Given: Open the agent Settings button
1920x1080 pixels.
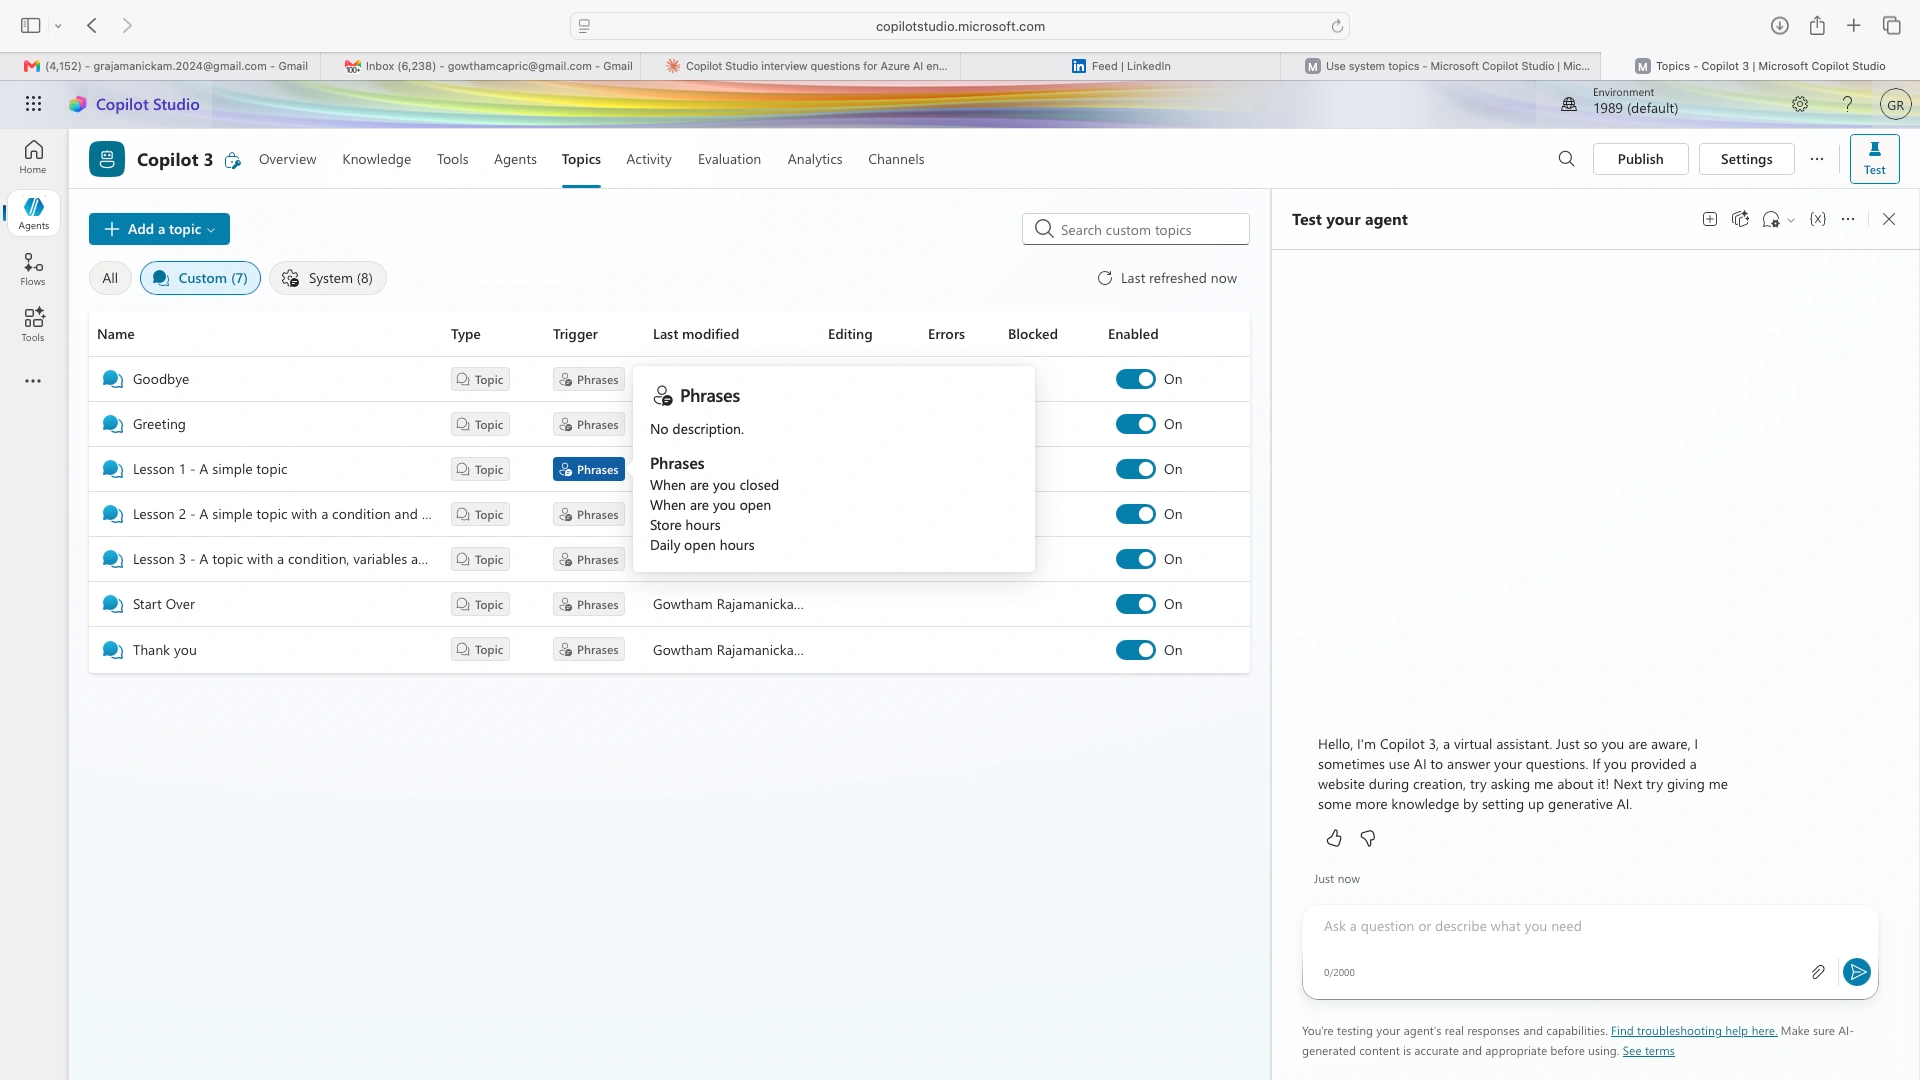Looking at the screenshot, I should point(1746,159).
